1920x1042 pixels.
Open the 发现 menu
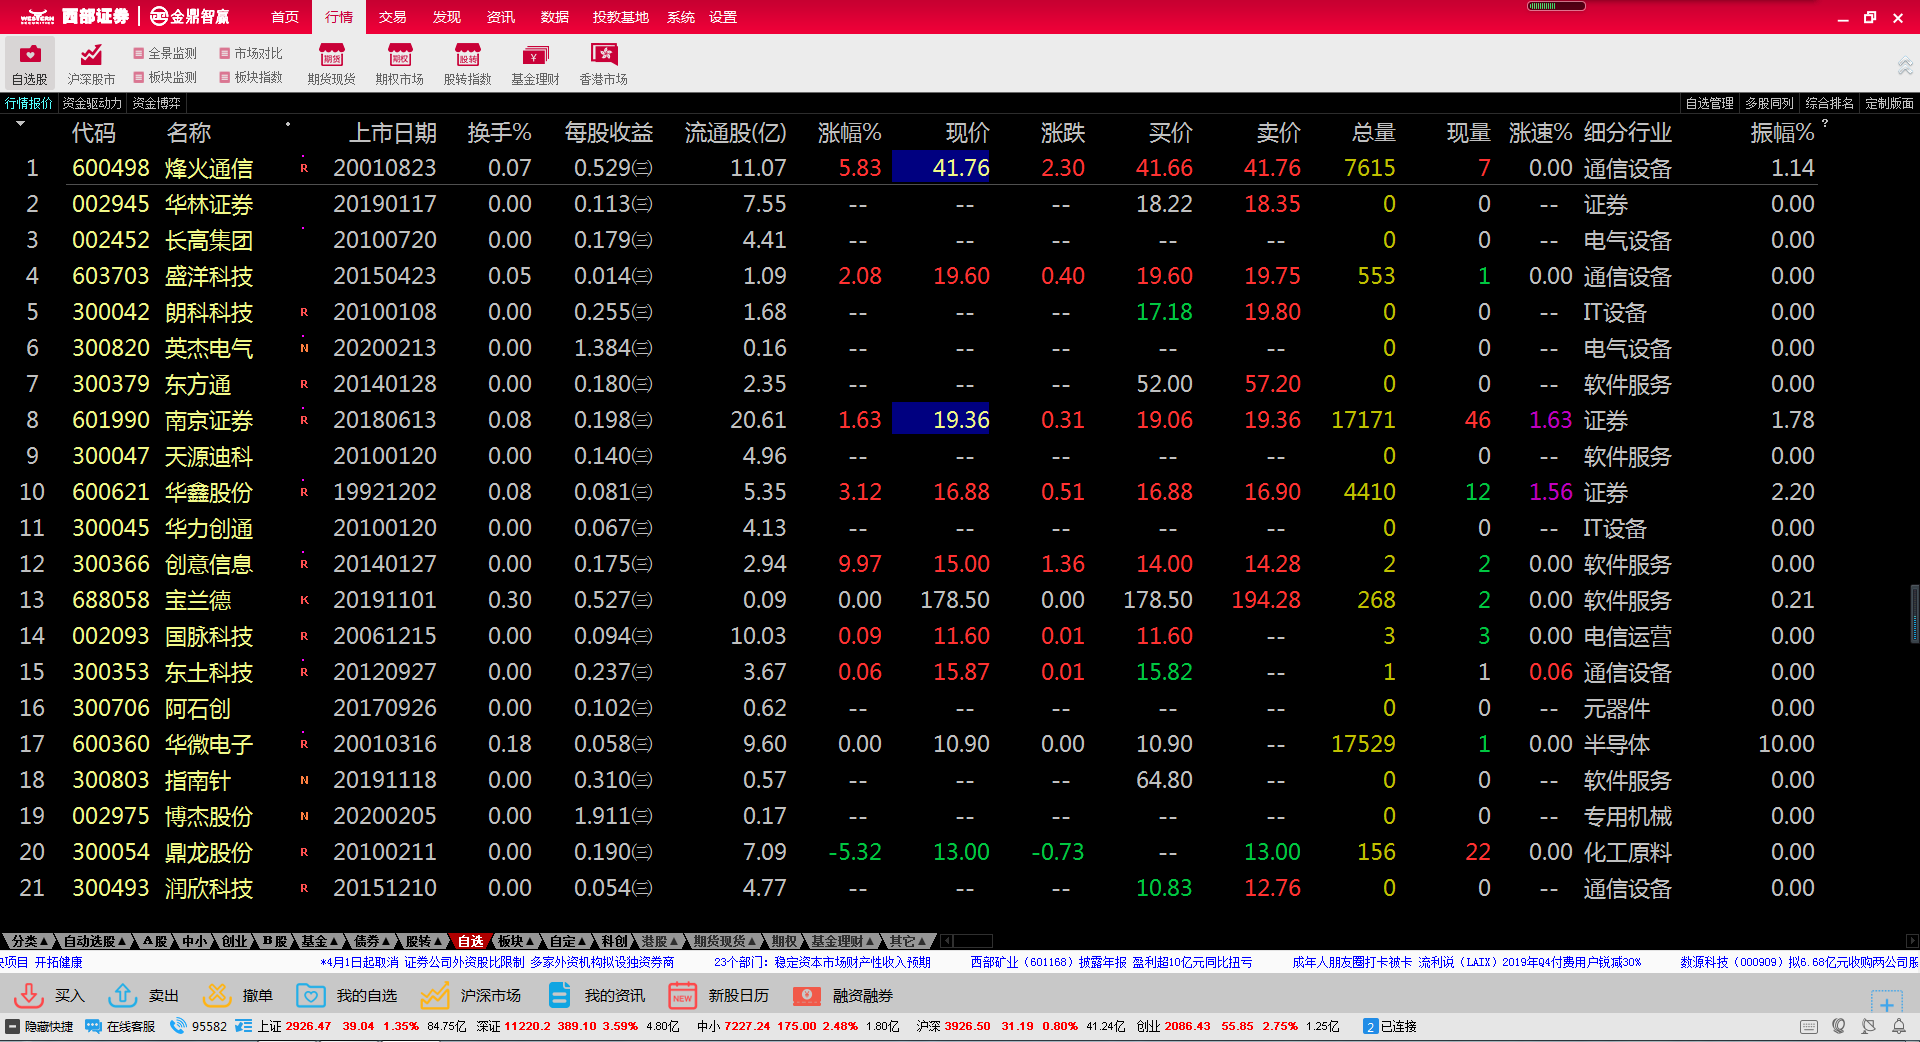(x=447, y=17)
